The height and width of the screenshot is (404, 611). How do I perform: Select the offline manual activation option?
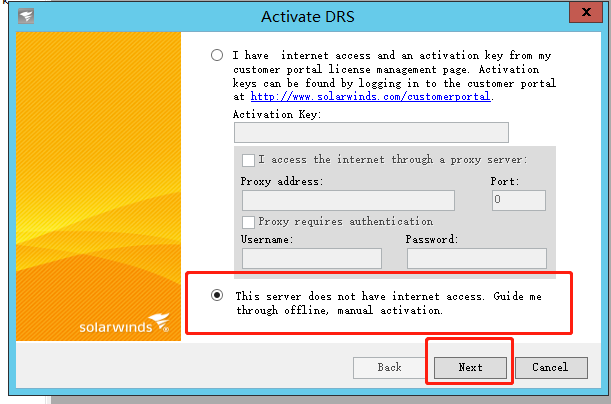pyautogui.click(x=217, y=295)
